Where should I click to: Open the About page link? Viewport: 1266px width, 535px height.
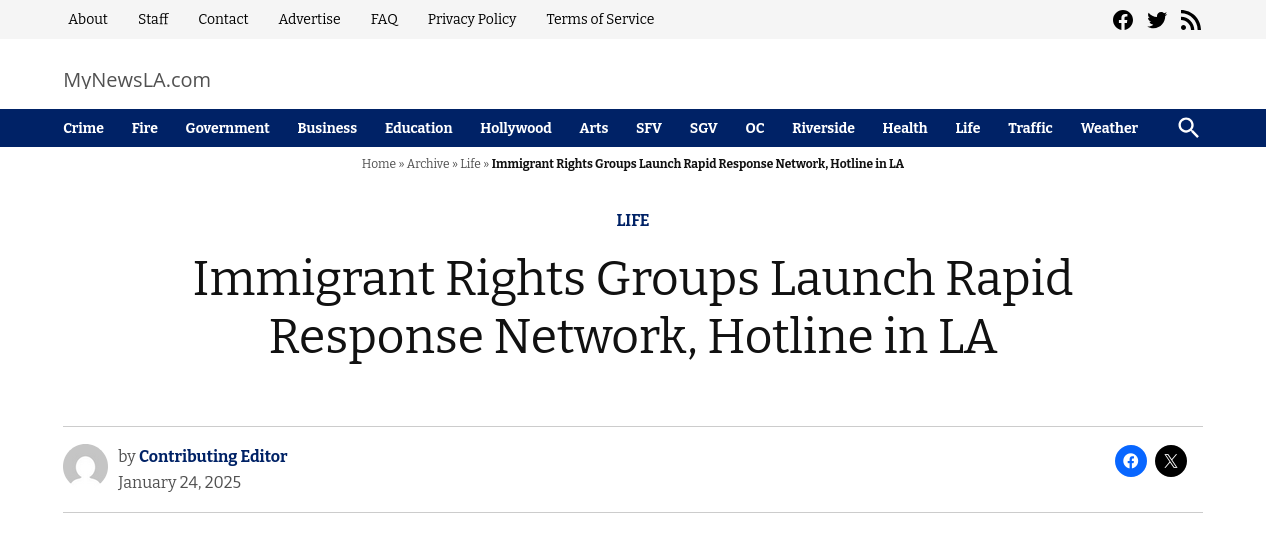88,19
